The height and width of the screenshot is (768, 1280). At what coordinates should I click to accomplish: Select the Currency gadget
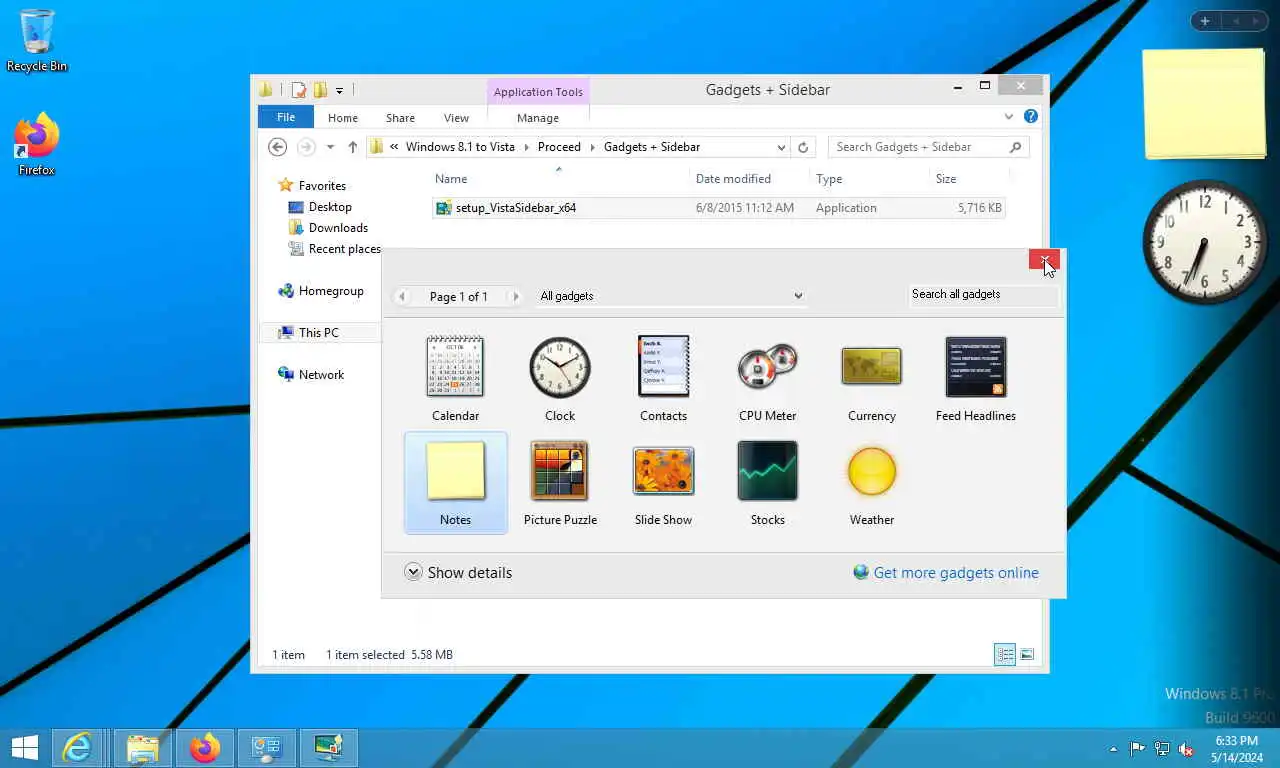[x=871, y=378]
